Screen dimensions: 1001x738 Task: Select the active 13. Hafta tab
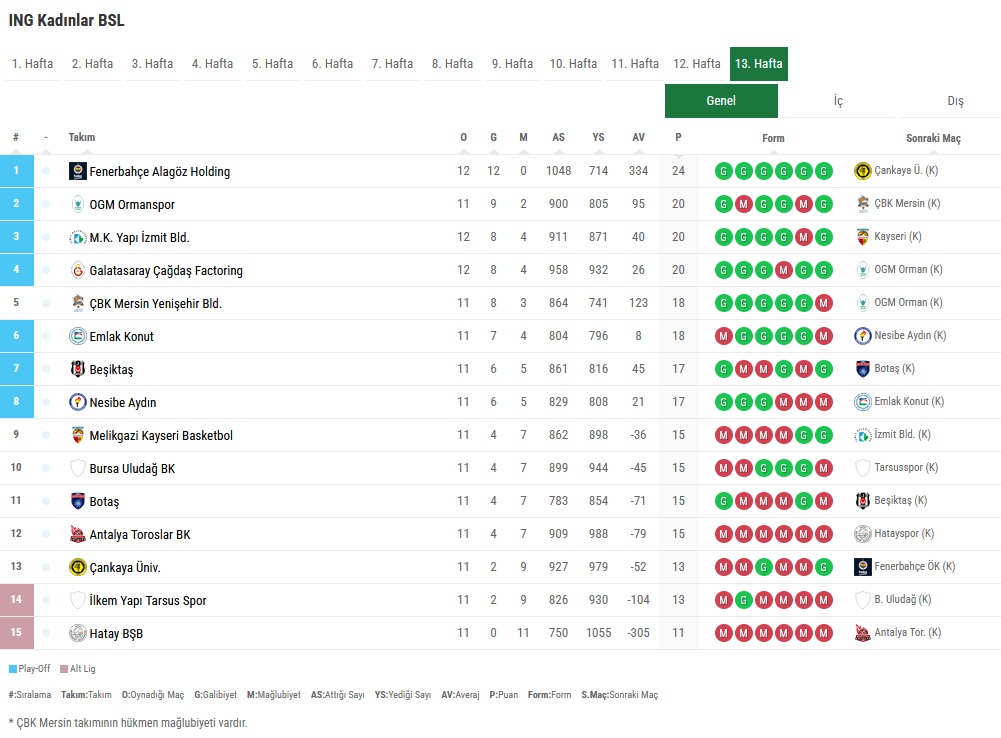758,64
